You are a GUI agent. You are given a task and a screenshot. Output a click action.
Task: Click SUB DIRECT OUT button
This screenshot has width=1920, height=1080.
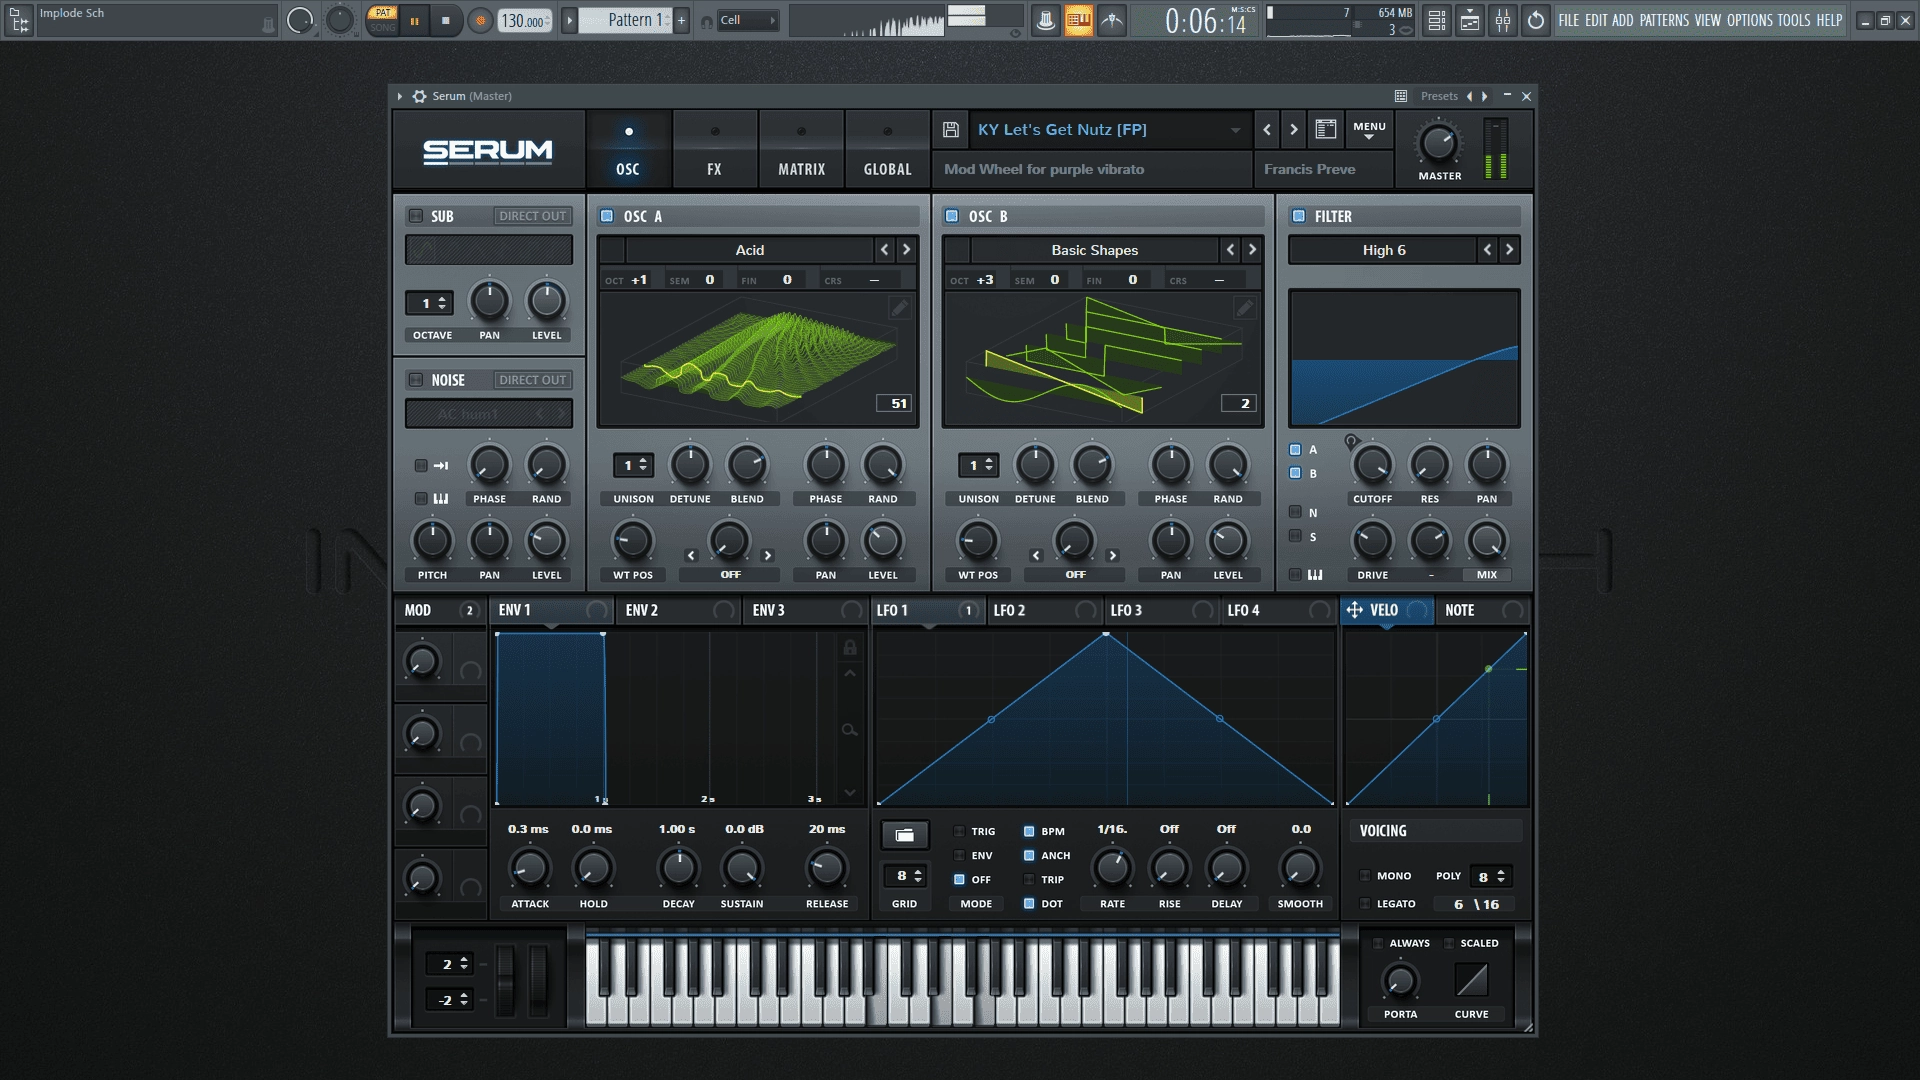tap(533, 216)
